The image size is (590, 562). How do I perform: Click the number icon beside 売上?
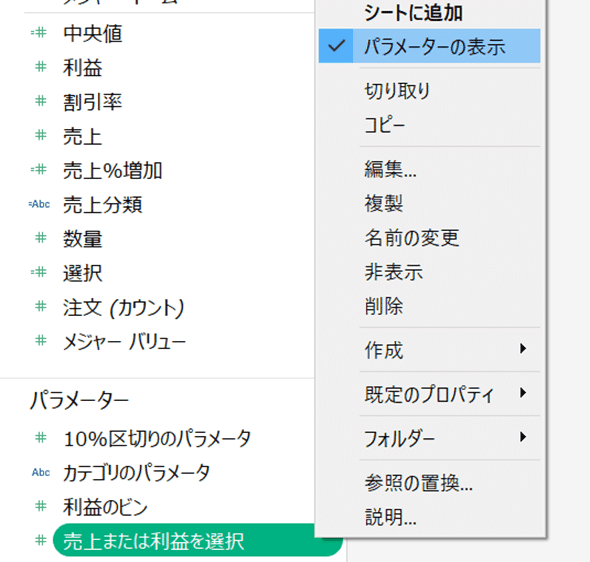pos(41,135)
